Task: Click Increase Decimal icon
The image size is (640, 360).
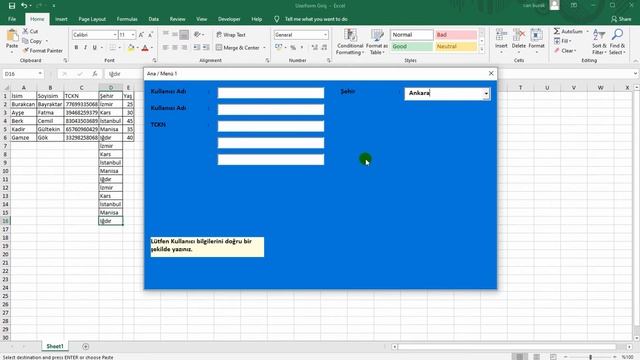Action: (315, 48)
